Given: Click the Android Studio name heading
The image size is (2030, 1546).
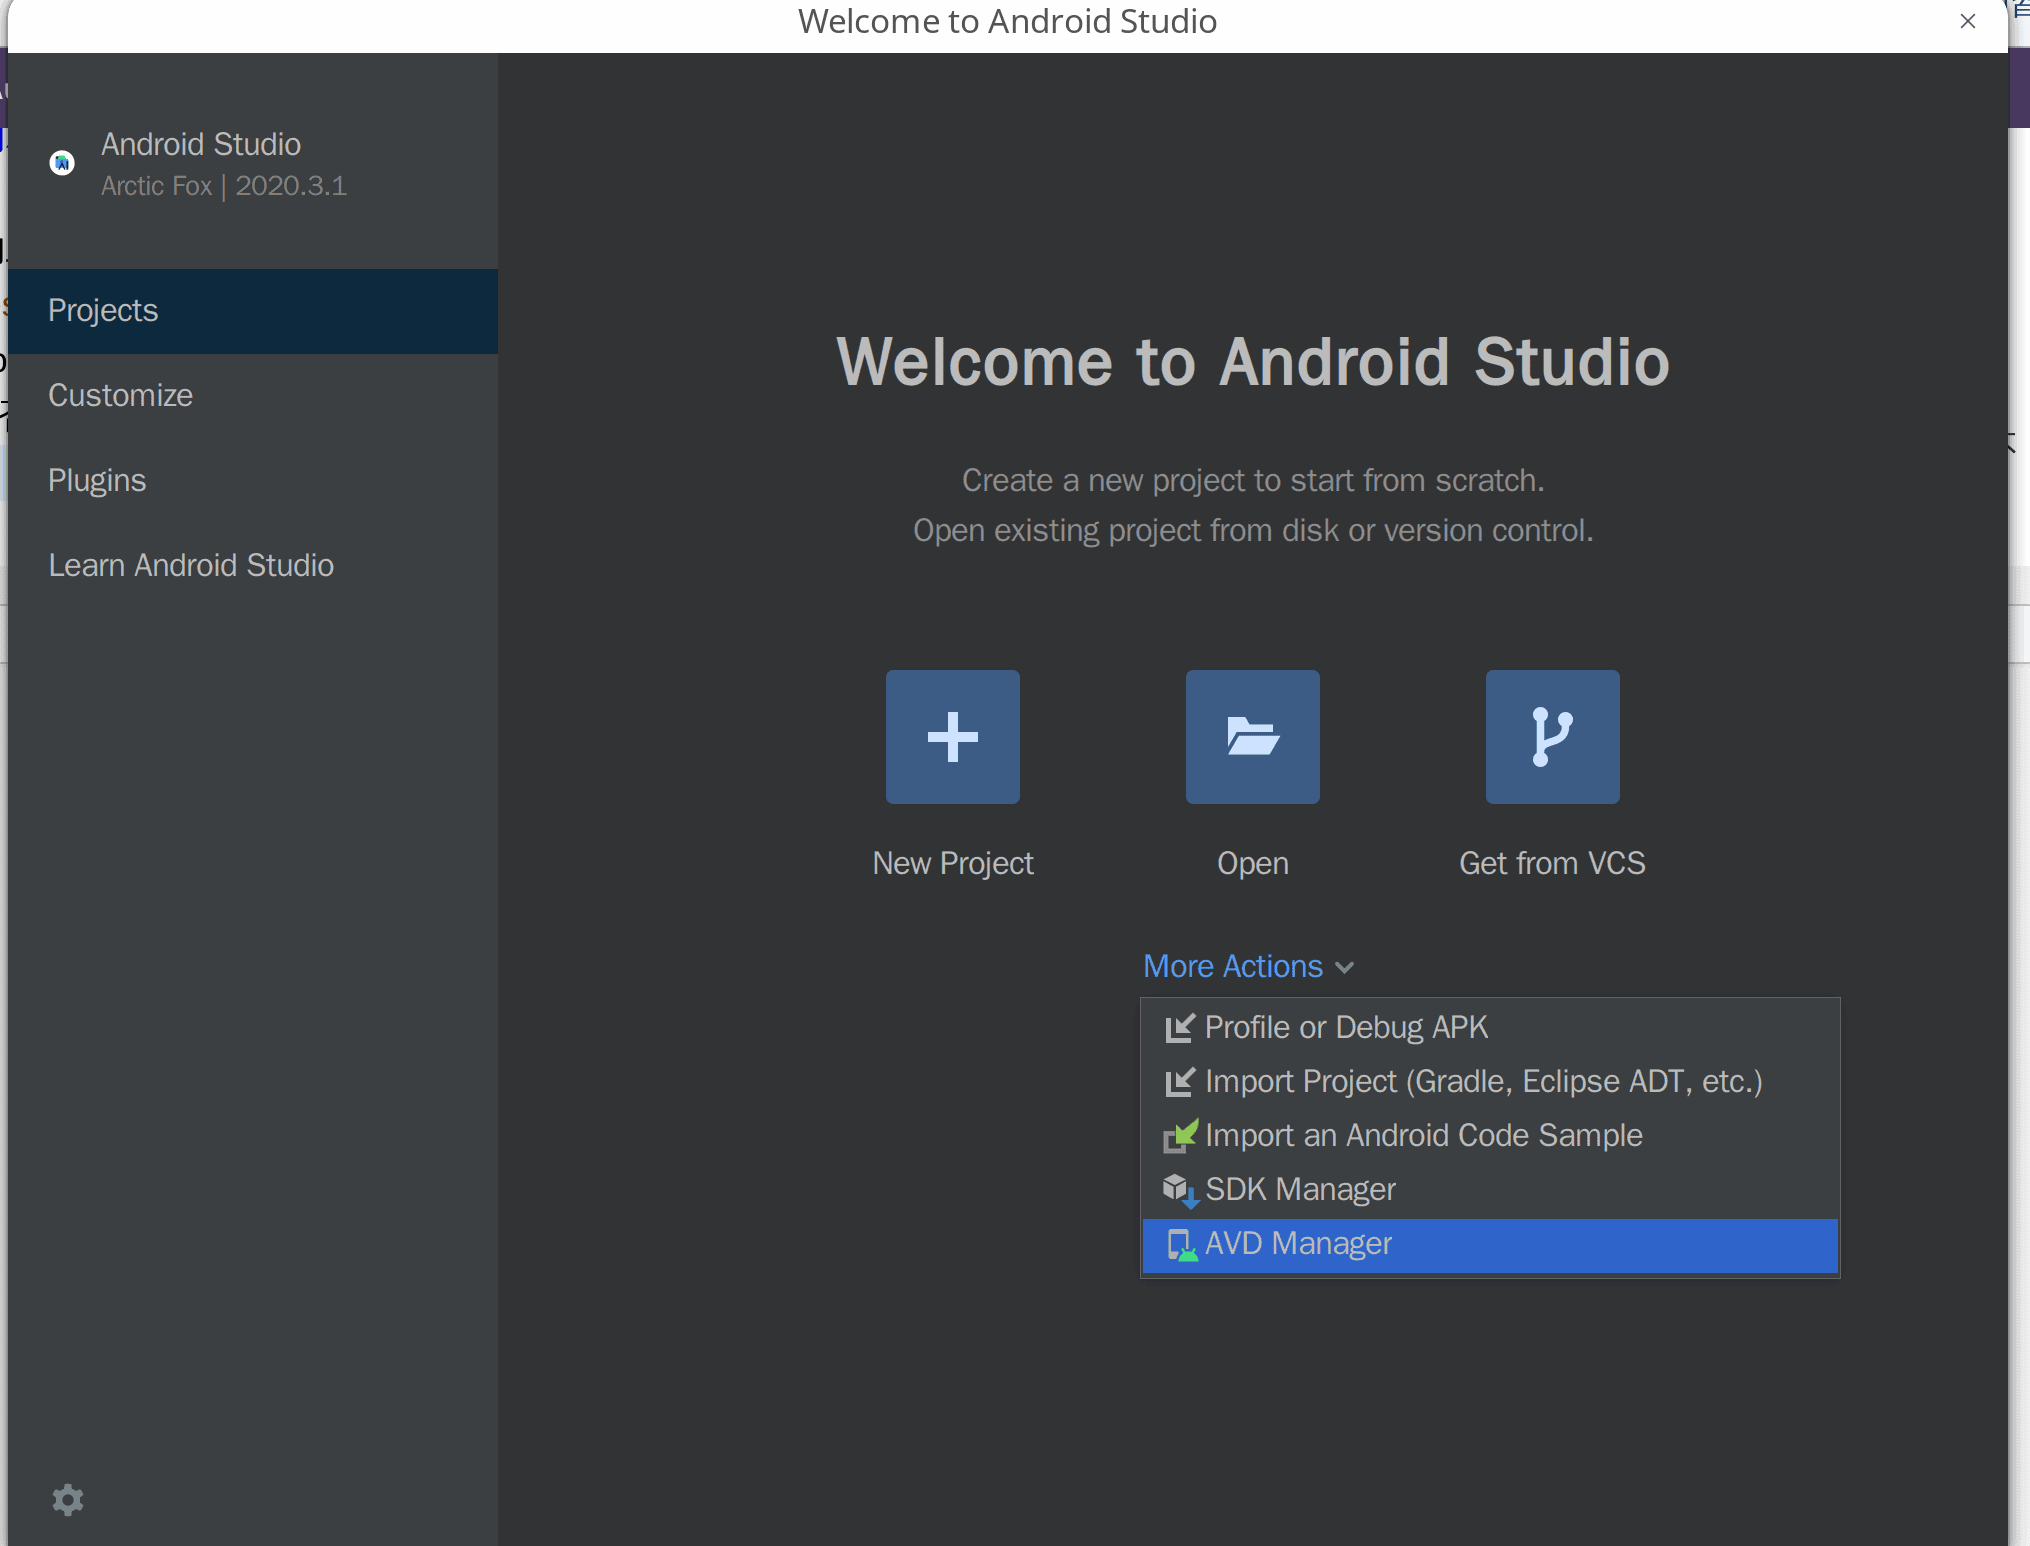Looking at the screenshot, I should [201, 144].
